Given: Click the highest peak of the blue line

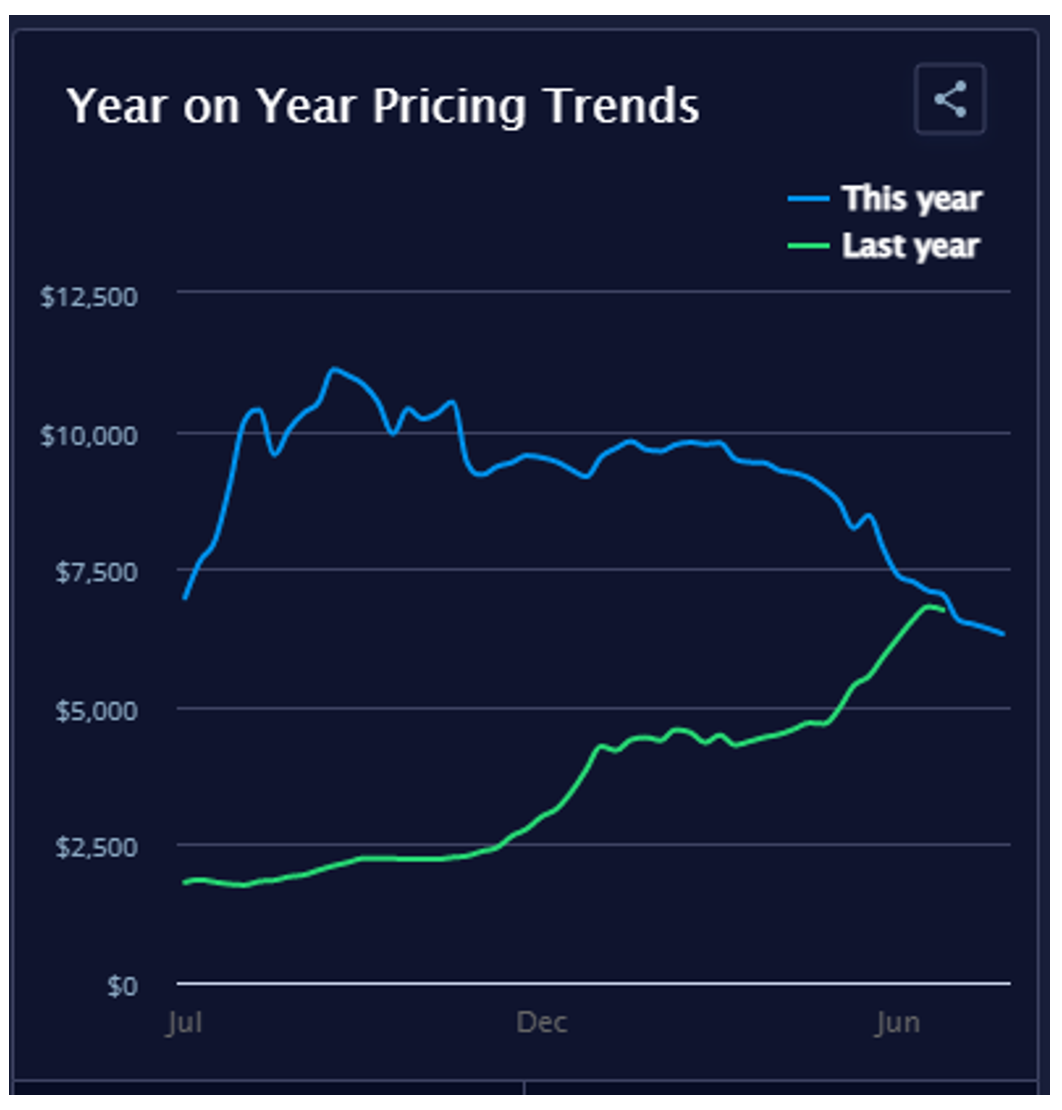Looking at the screenshot, I should [x=334, y=369].
